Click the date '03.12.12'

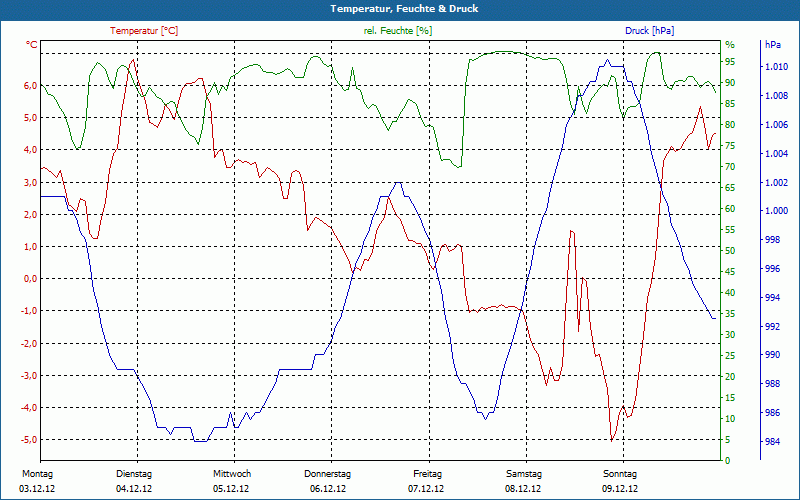tap(37, 489)
